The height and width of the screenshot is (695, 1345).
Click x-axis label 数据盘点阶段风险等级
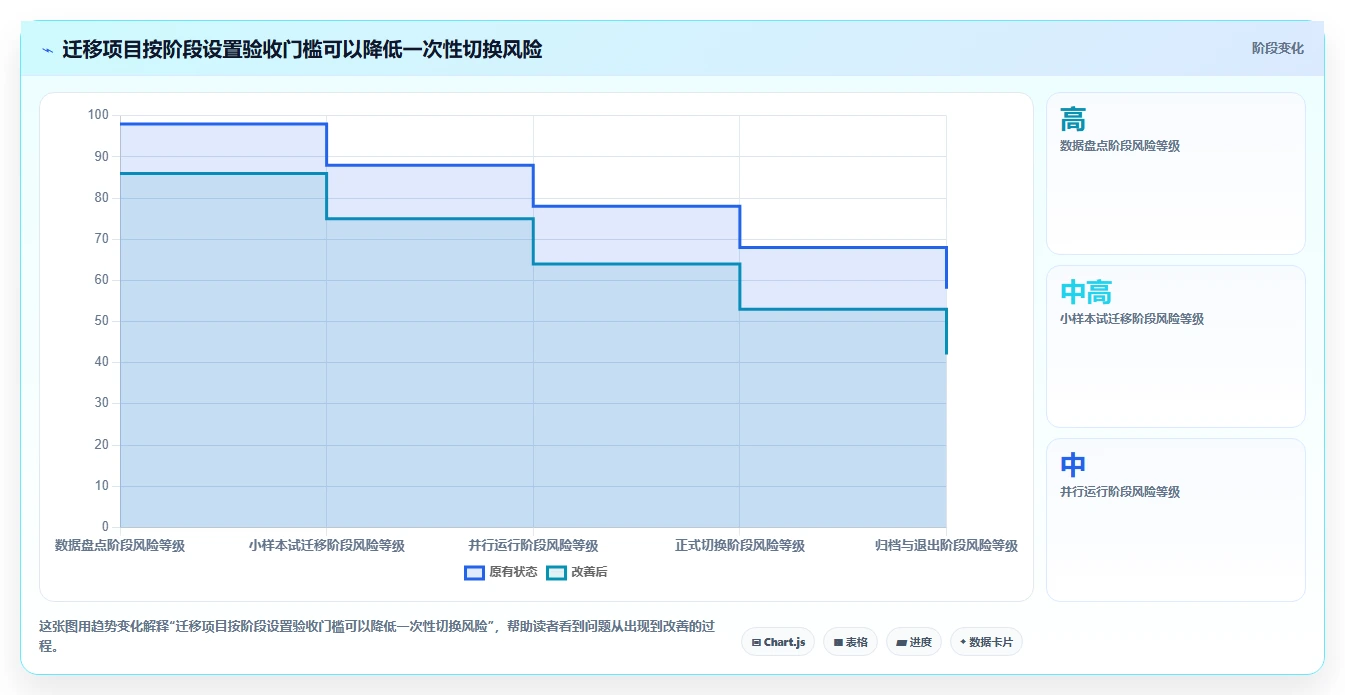click(120, 545)
